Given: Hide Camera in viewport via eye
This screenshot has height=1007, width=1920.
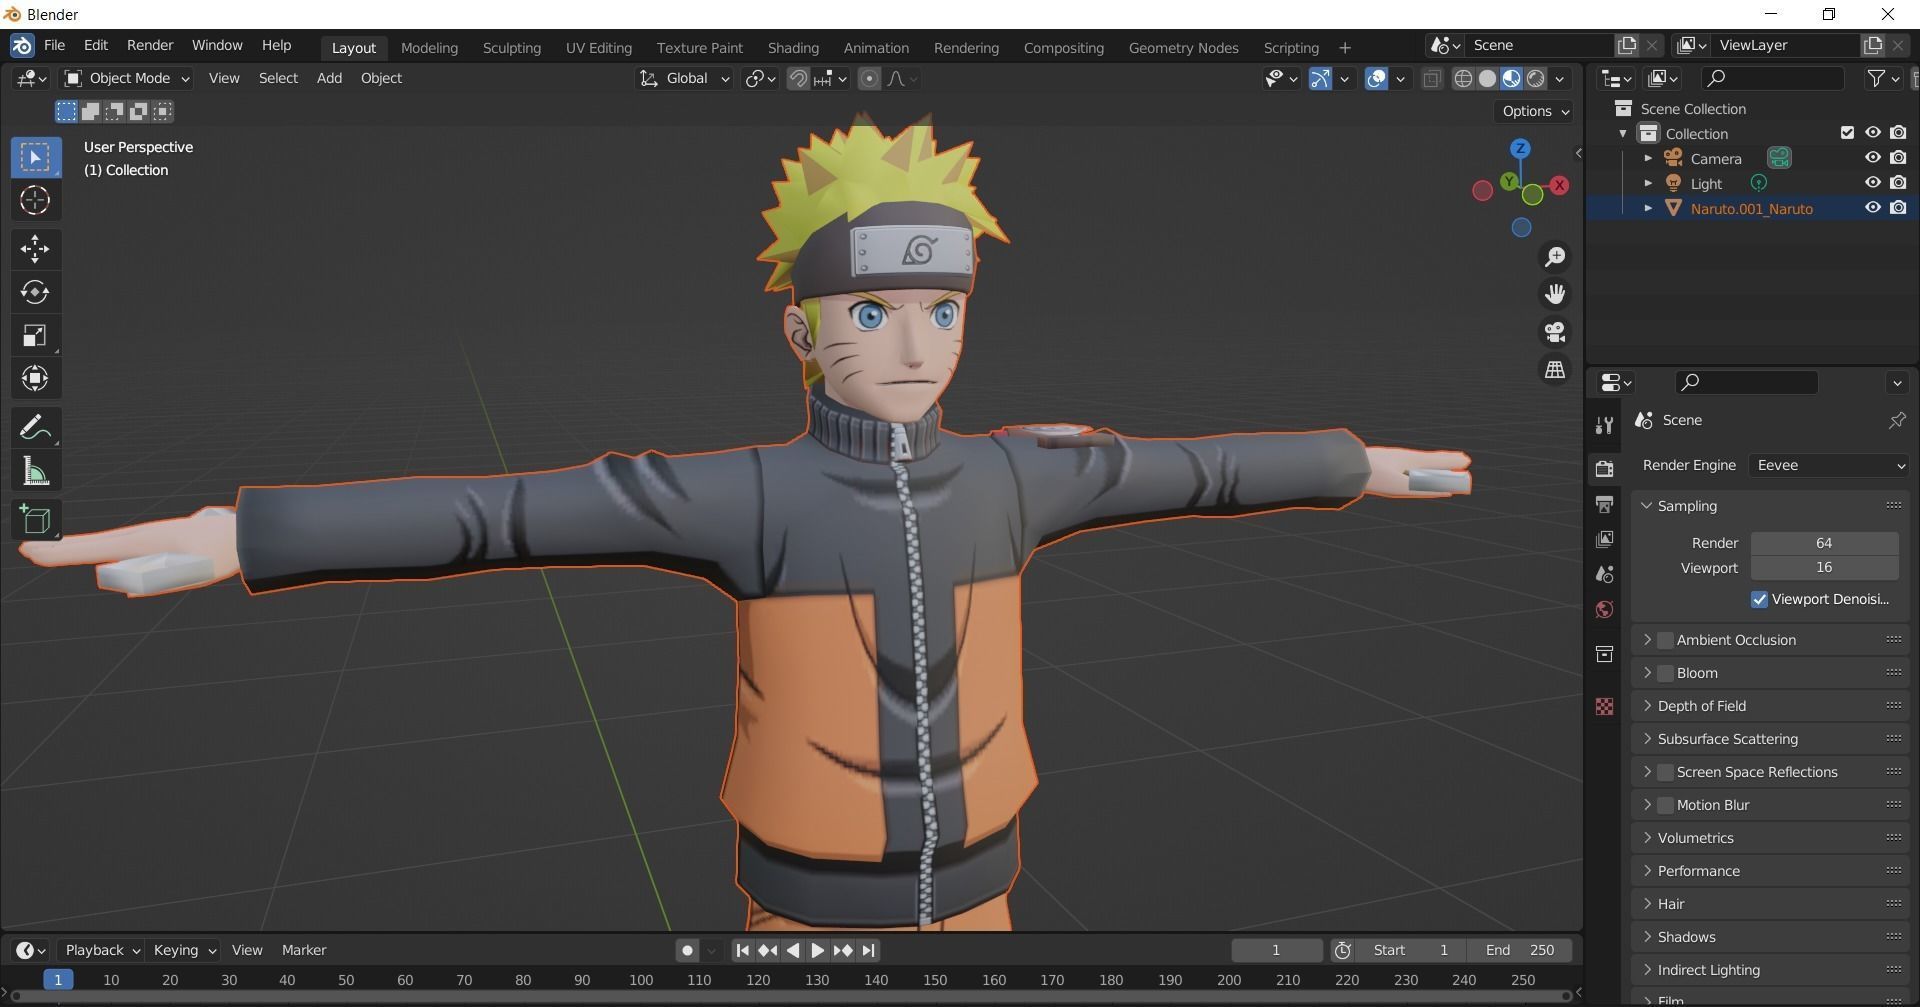Looking at the screenshot, I should pos(1872,158).
